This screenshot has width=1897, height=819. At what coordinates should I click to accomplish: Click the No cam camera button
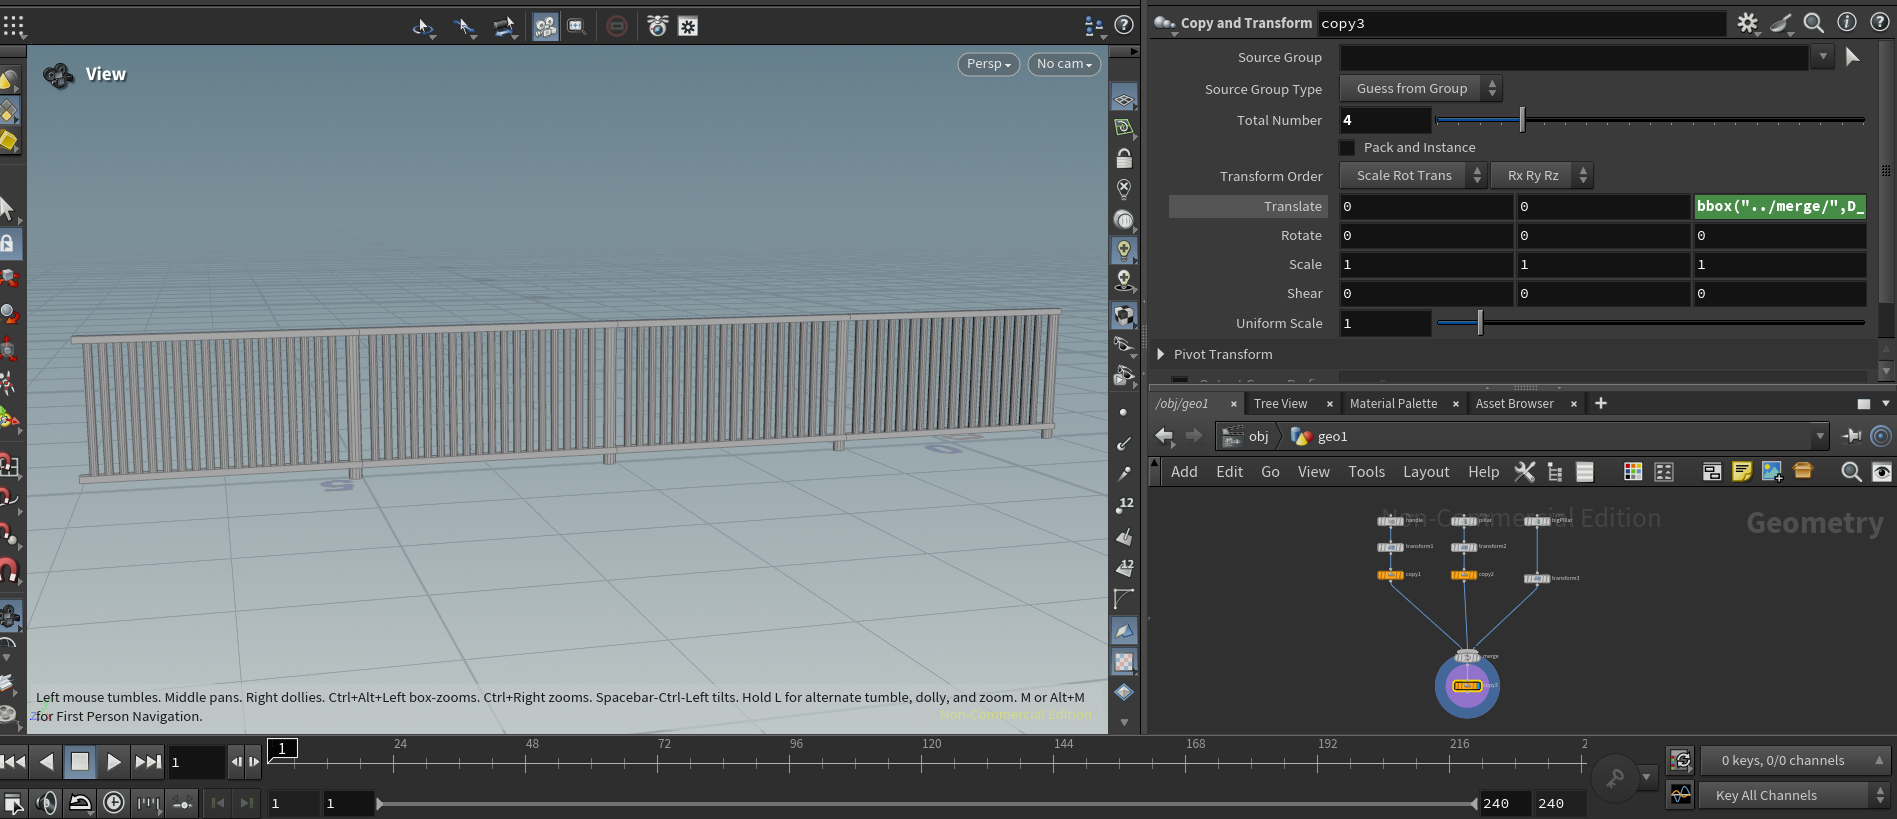tap(1064, 64)
